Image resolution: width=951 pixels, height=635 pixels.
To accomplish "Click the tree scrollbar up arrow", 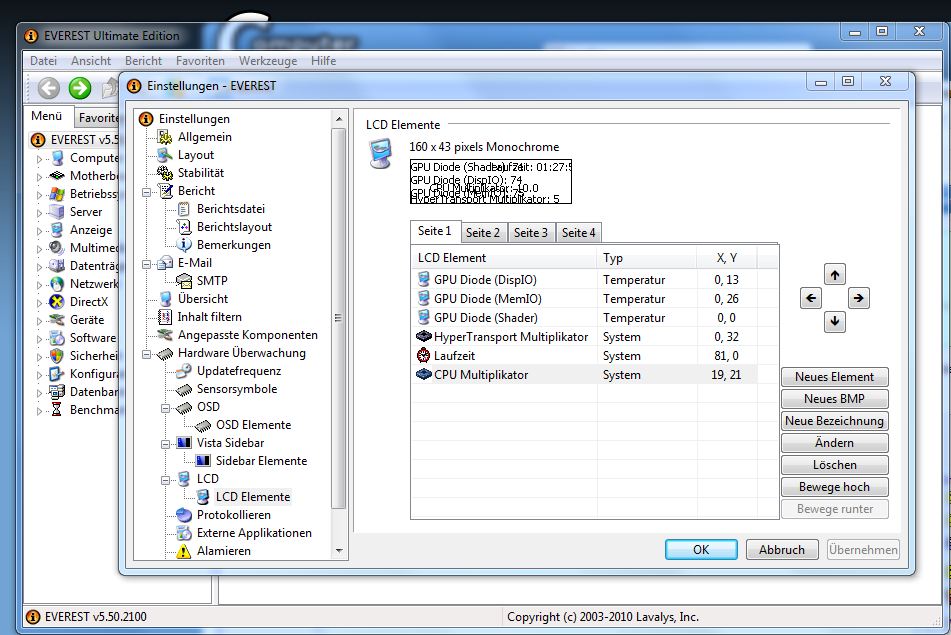I will pyautogui.click(x=339, y=119).
